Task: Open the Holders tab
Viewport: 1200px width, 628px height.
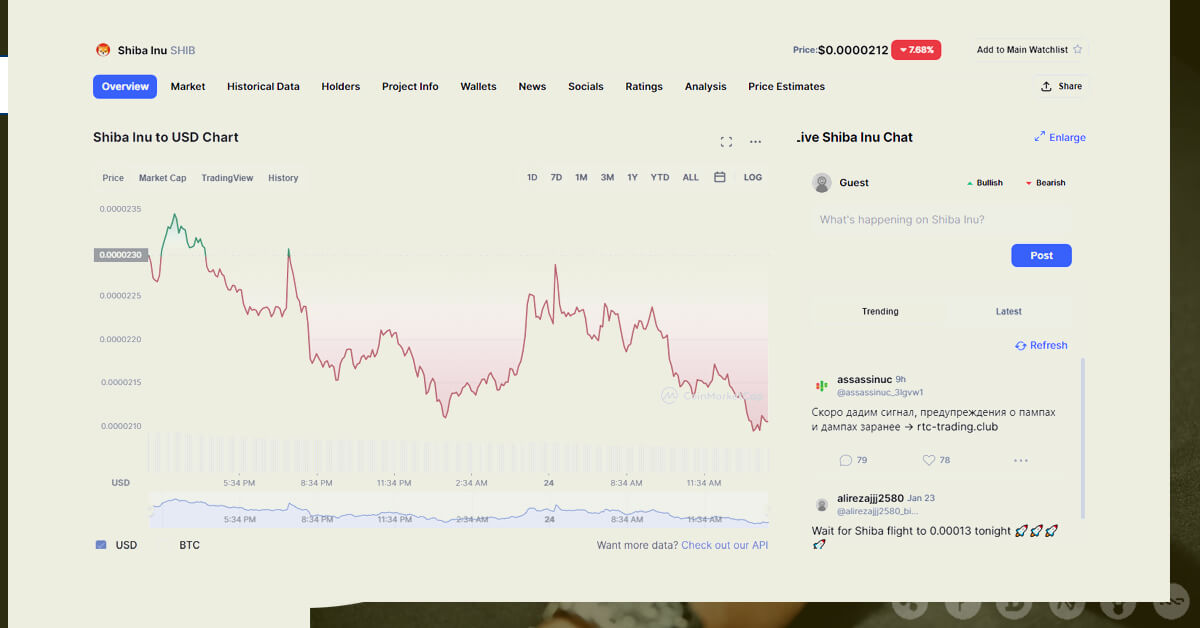Action: 341,87
